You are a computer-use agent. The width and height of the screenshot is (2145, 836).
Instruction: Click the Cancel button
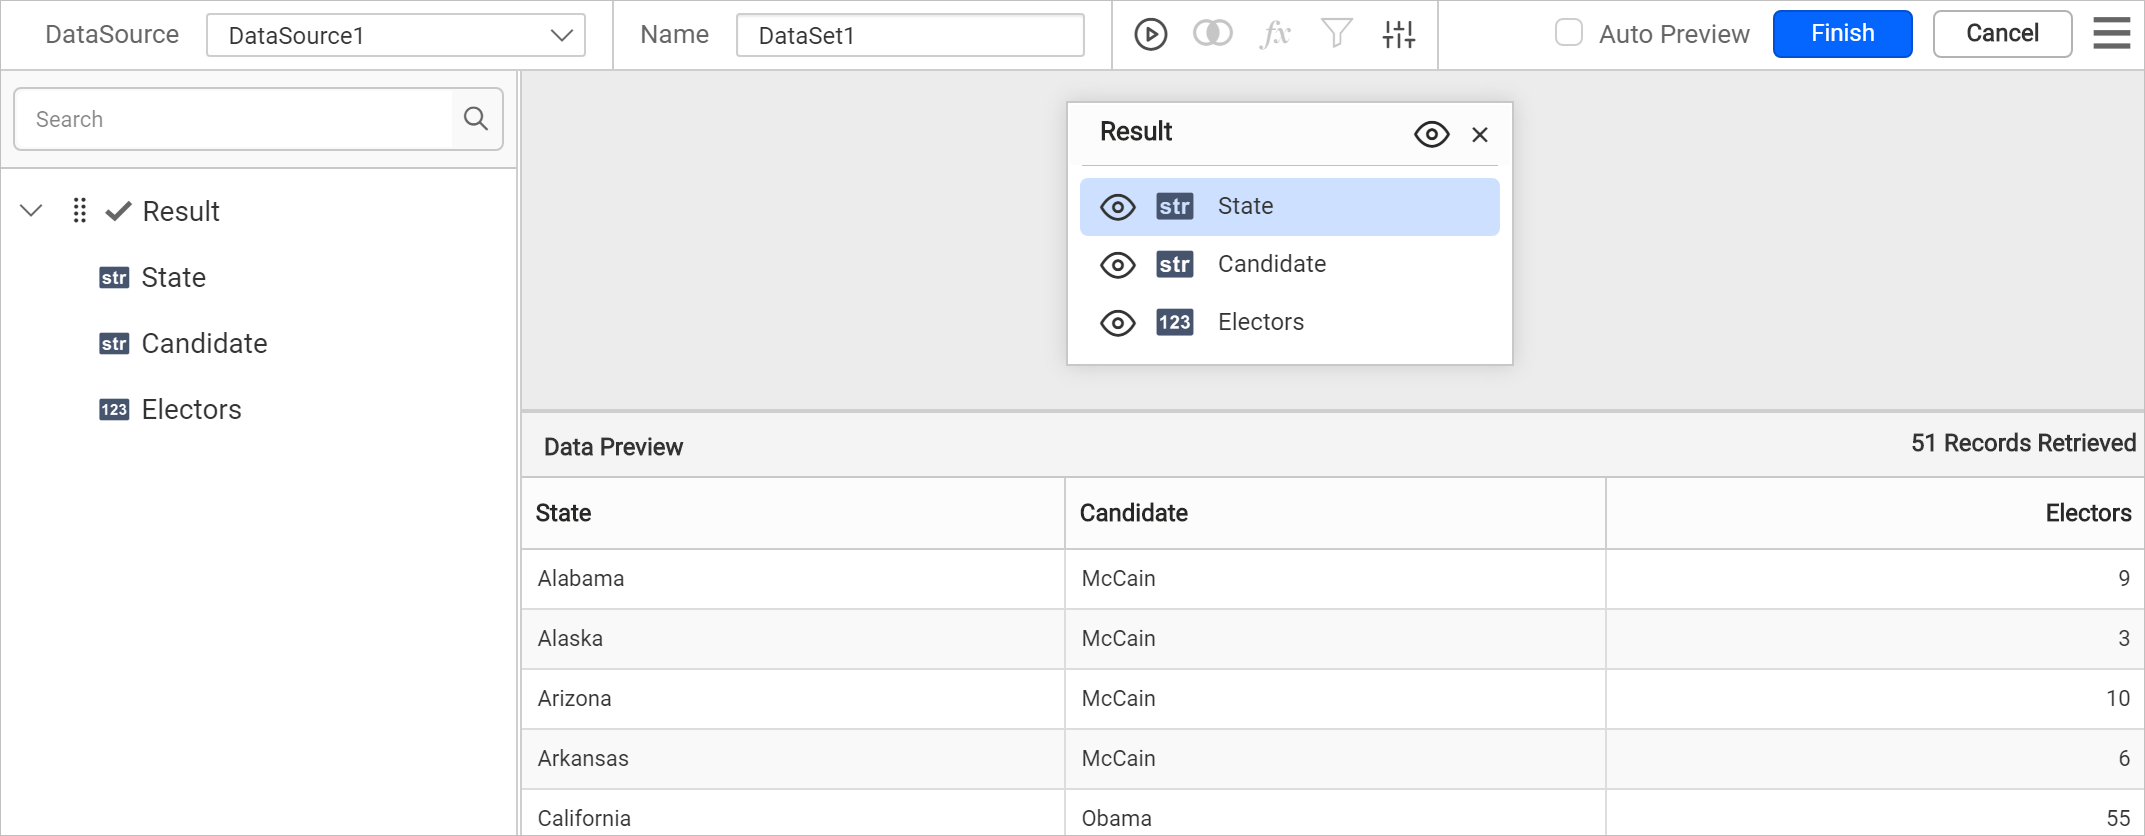click(2002, 34)
